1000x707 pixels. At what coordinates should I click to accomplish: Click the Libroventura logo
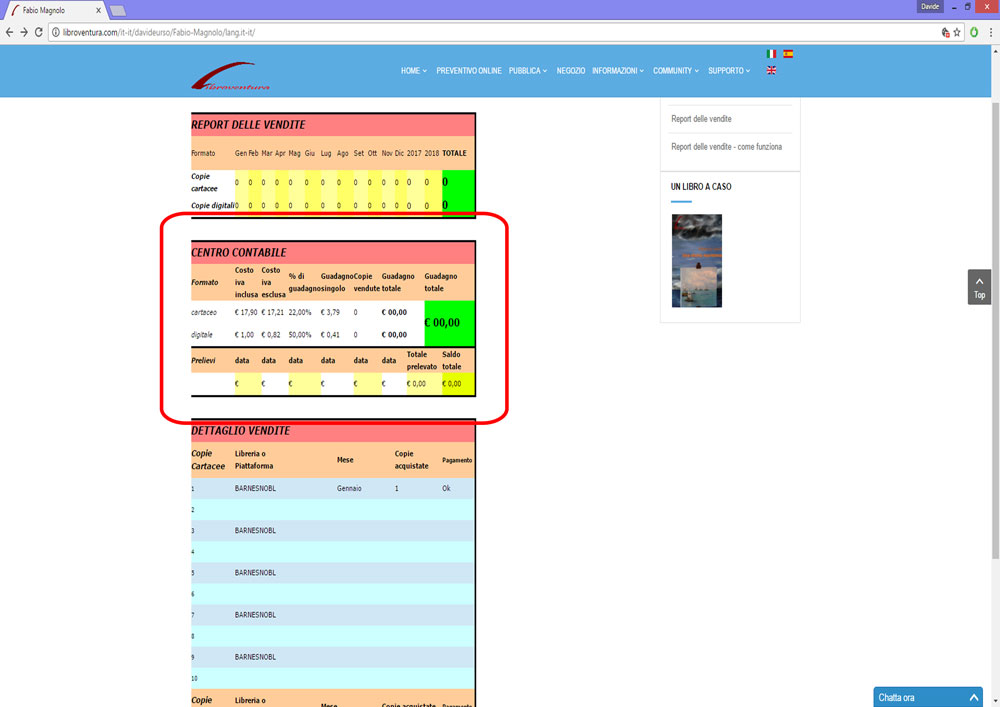click(230, 77)
